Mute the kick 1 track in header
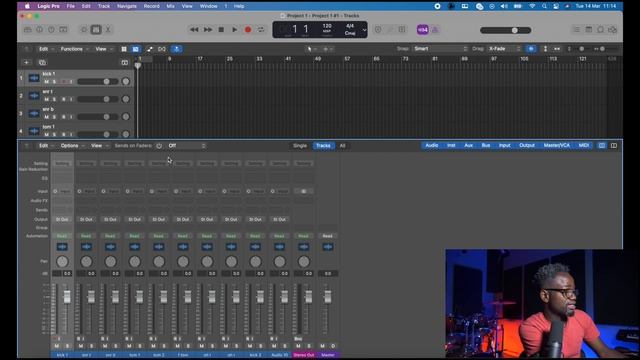This screenshot has height=360, width=640. point(47,82)
